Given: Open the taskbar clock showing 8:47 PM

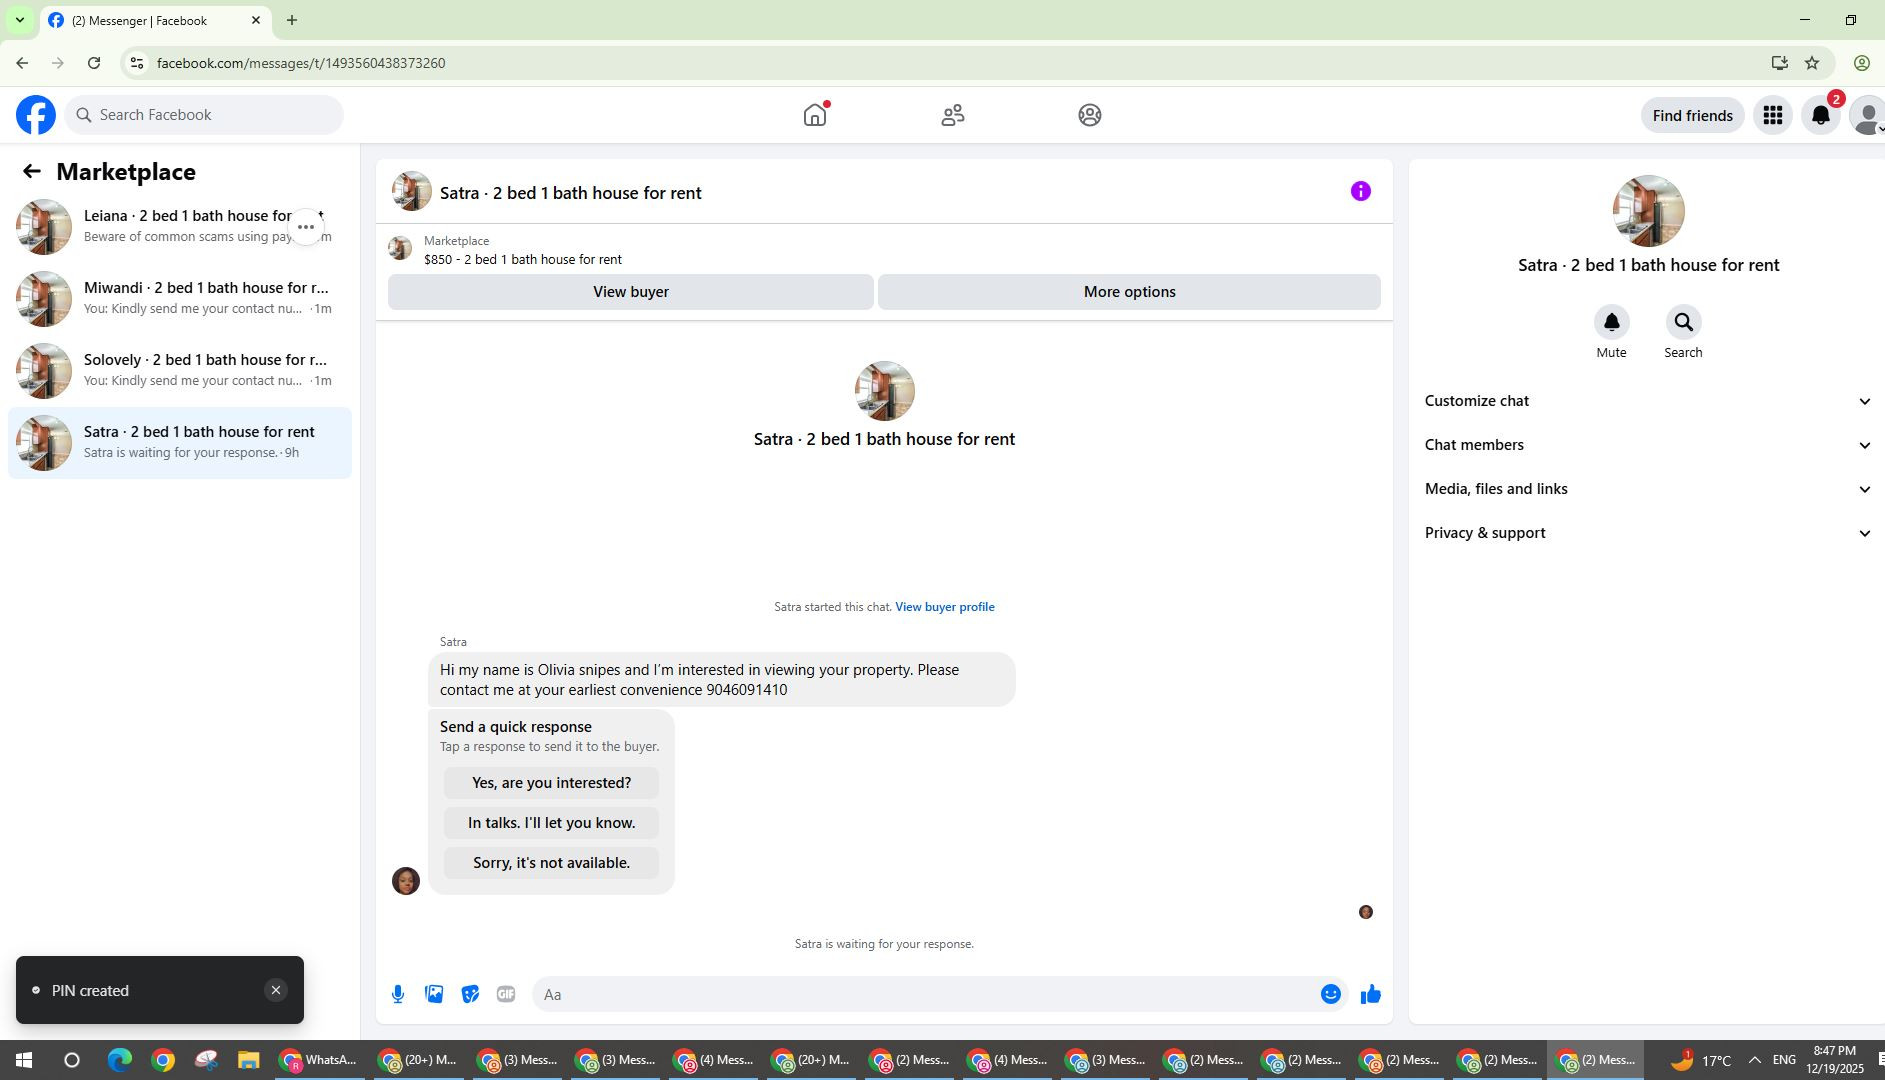Looking at the screenshot, I should pos(1835,1060).
